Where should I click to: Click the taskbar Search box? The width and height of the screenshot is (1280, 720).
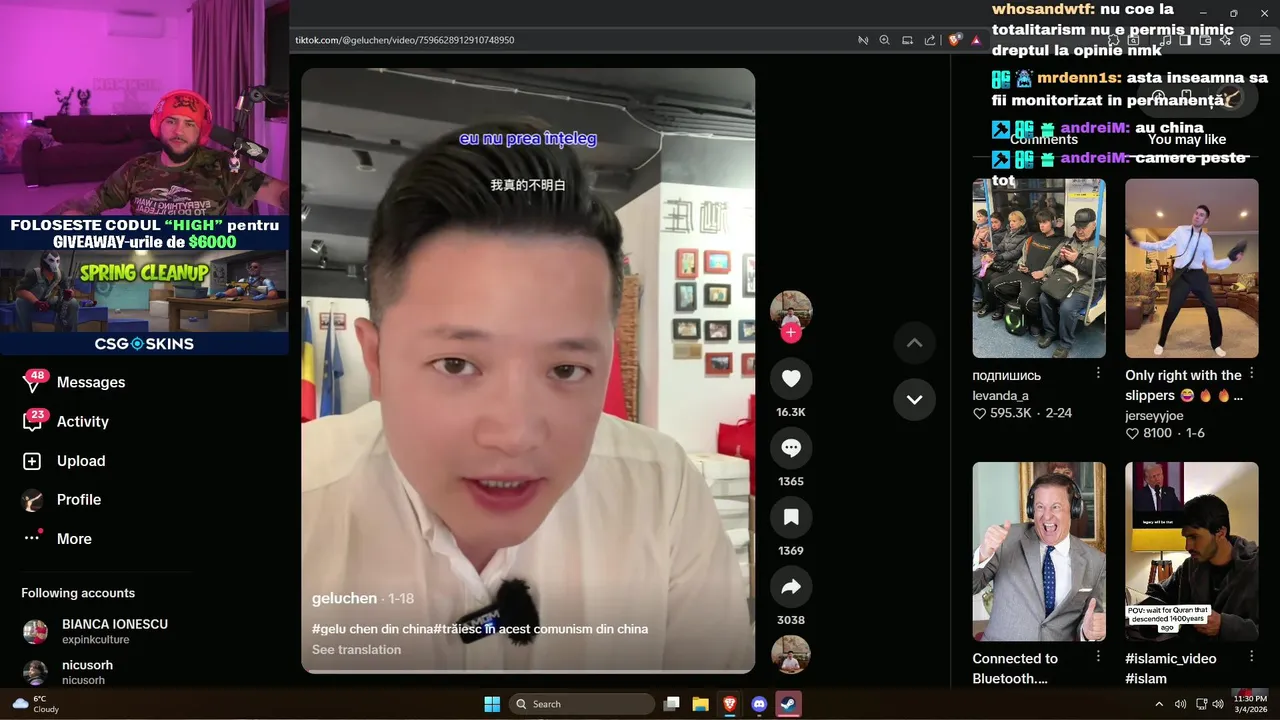tap(581, 704)
